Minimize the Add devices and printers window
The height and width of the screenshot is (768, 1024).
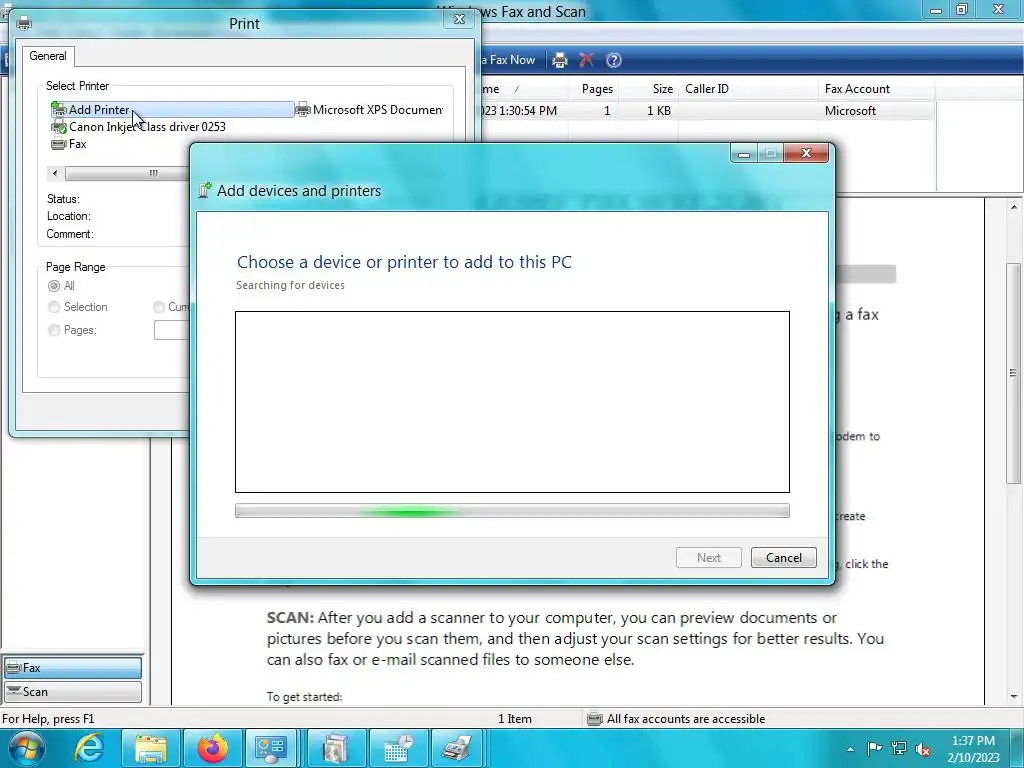743,153
